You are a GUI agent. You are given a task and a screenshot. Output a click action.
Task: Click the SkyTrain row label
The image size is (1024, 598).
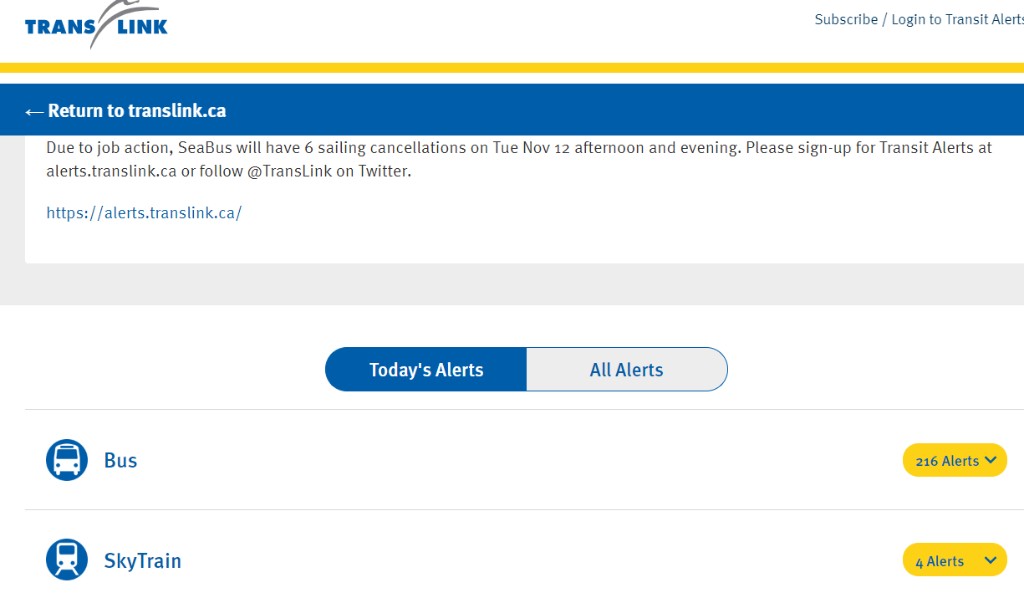click(x=142, y=560)
